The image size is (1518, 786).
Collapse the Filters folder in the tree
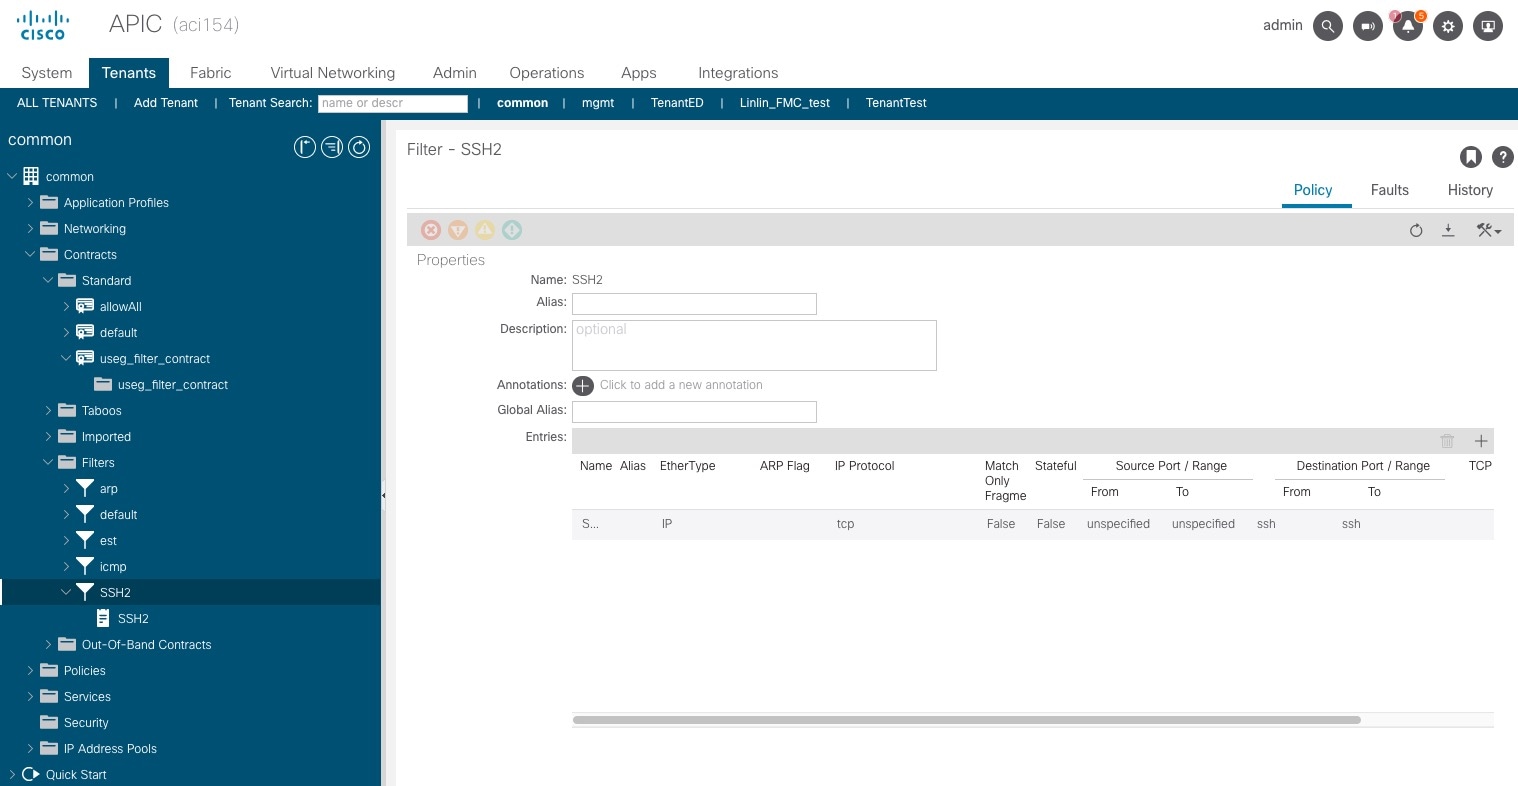click(48, 462)
